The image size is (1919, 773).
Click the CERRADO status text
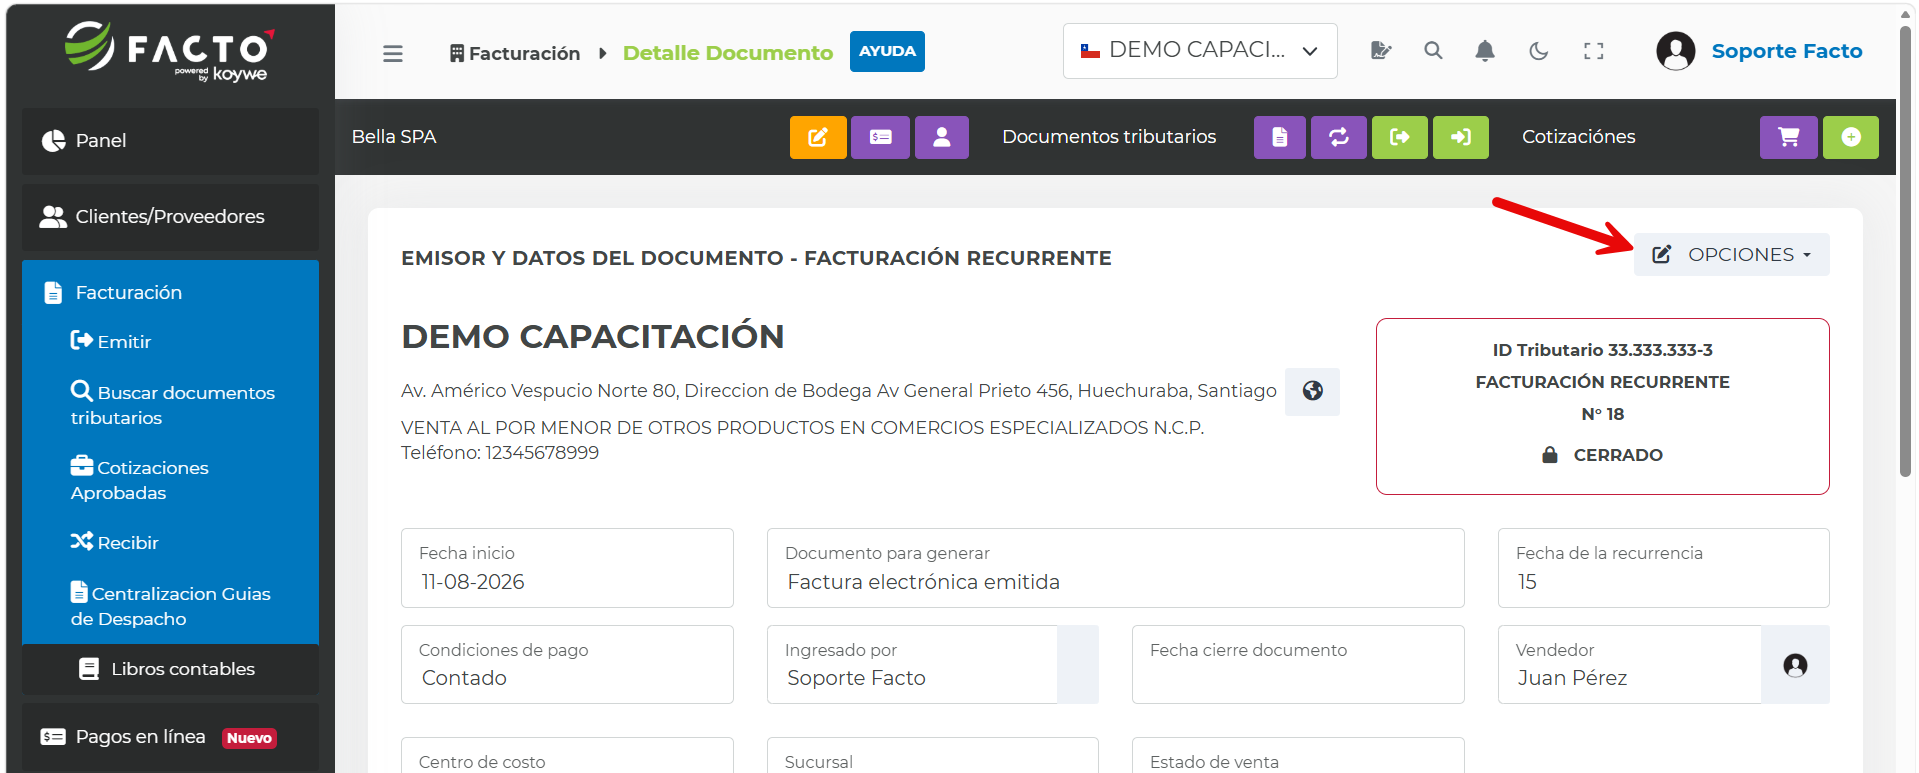pyautogui.click(x=1618, y=455)
